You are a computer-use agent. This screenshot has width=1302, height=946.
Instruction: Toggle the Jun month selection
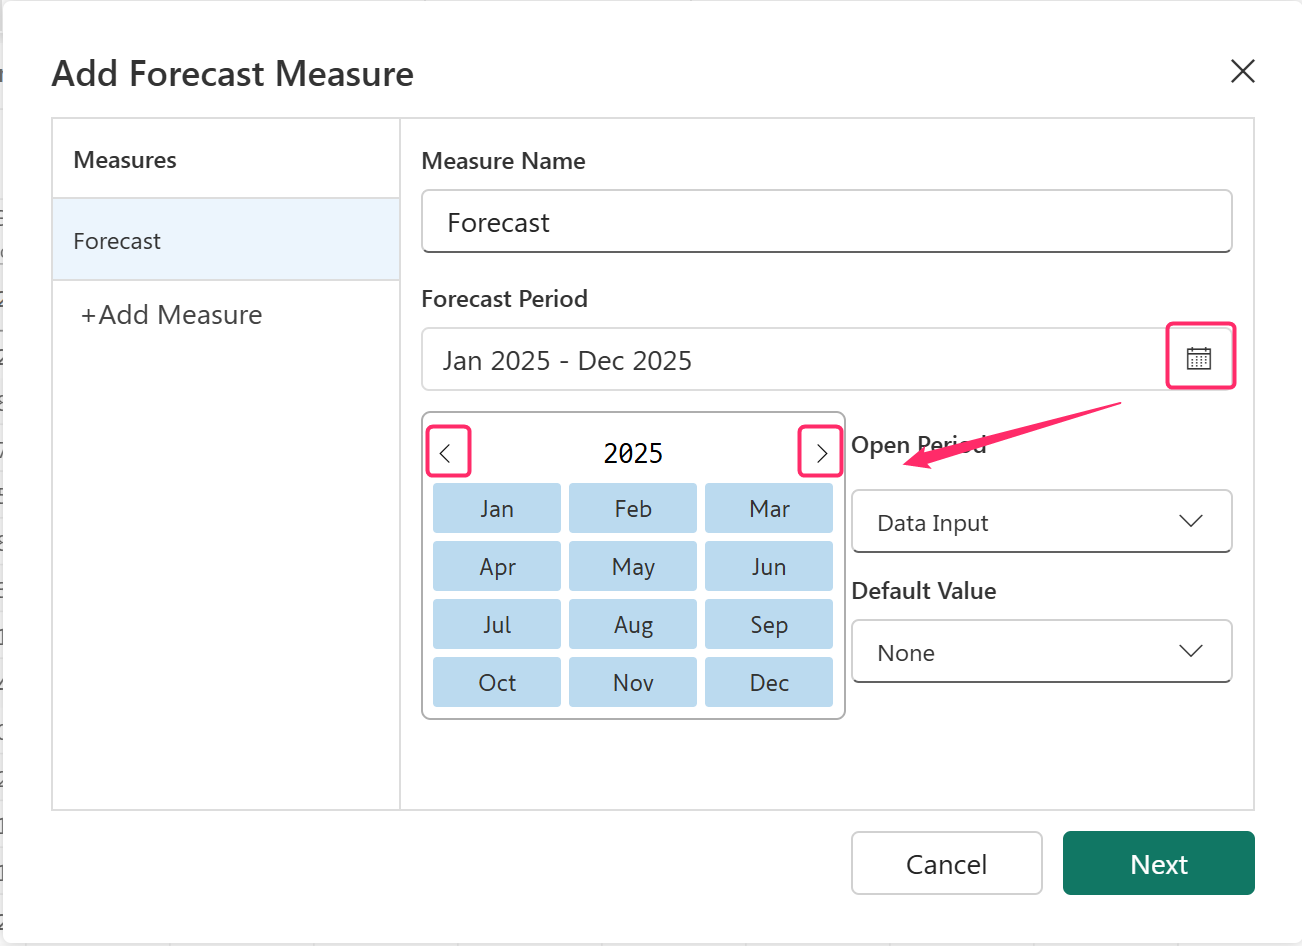[x=769, y=567]
